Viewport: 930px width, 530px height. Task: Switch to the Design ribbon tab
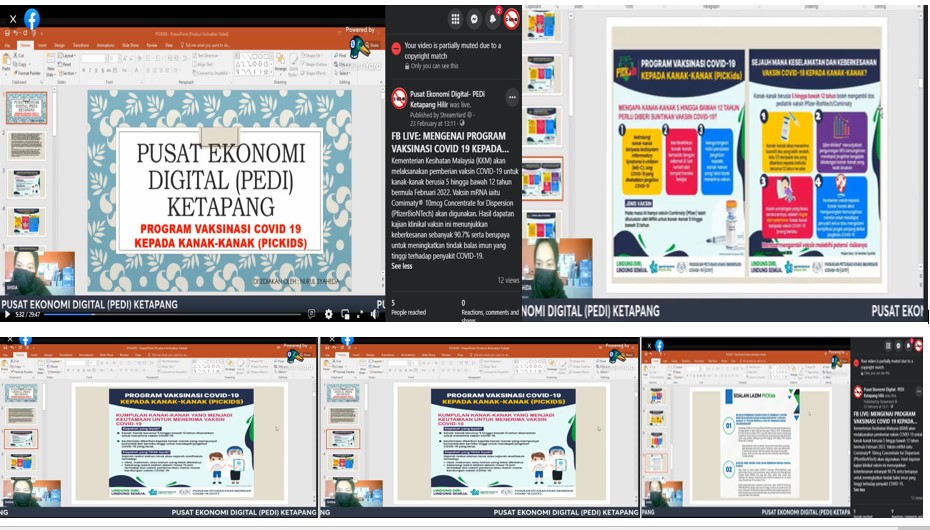[x=59, y=45]
